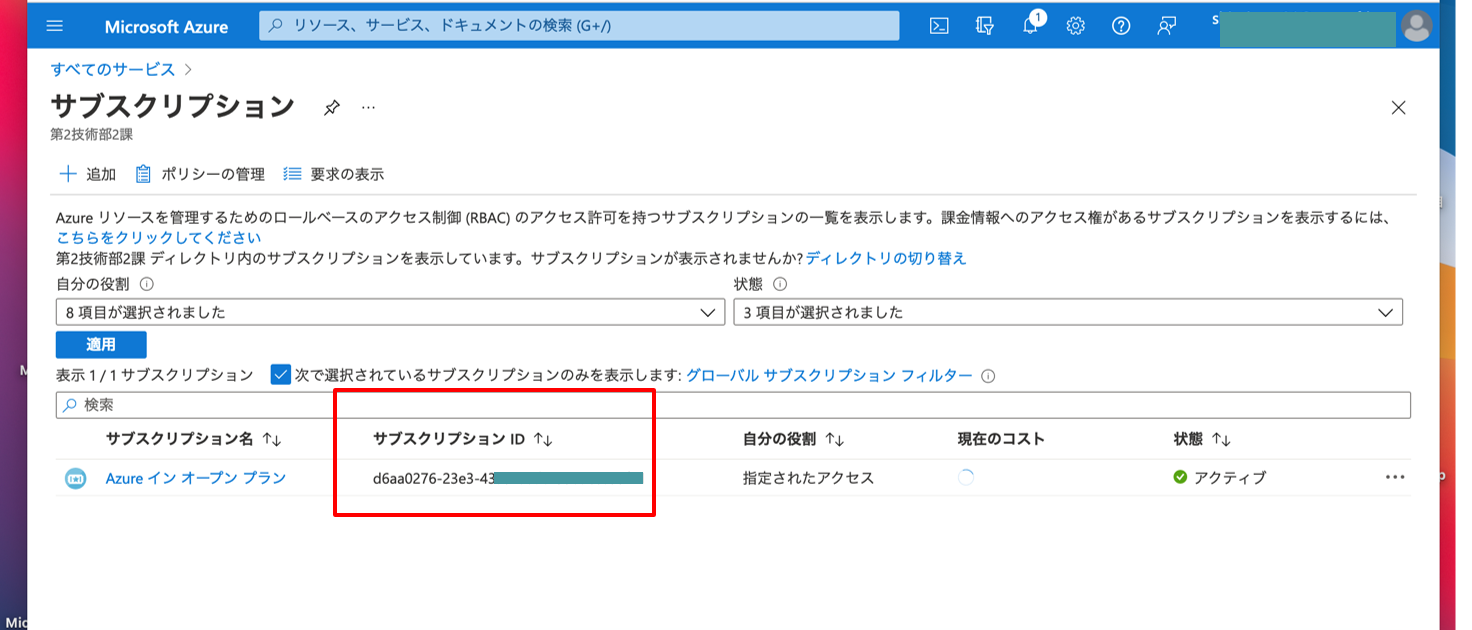Open 要求の表示 in the toolbar
1472x630 pixels.
(334, 174)
